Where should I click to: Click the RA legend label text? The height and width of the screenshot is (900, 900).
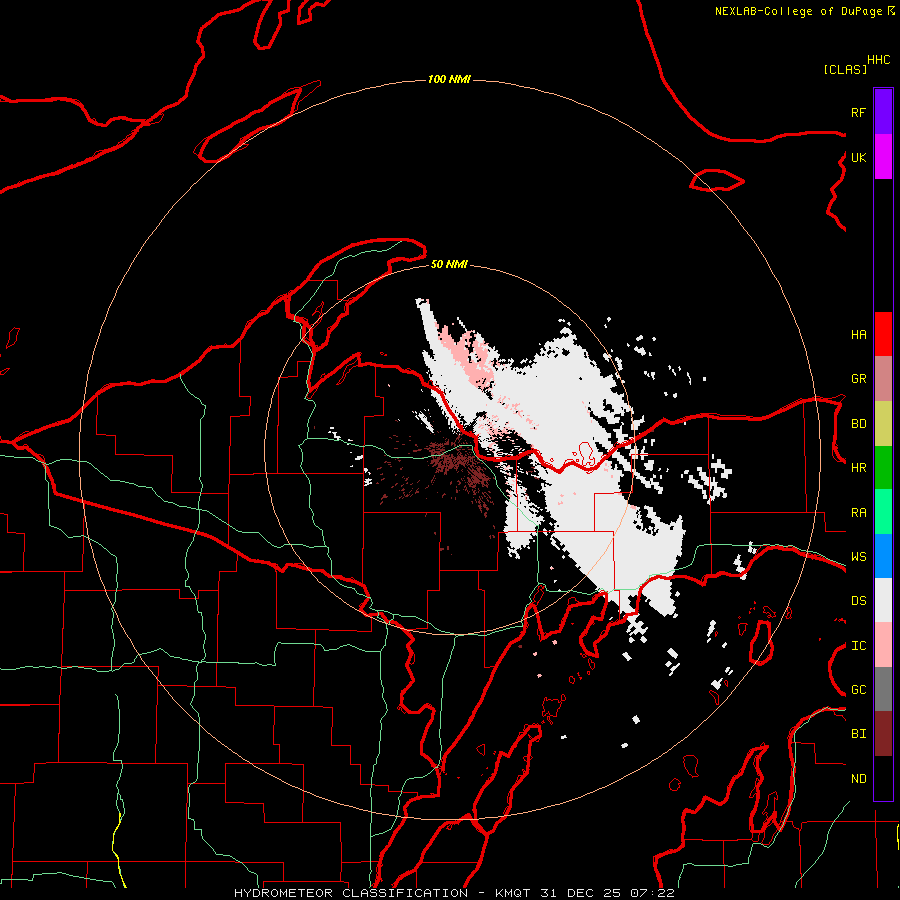click(x=858, y=513)
